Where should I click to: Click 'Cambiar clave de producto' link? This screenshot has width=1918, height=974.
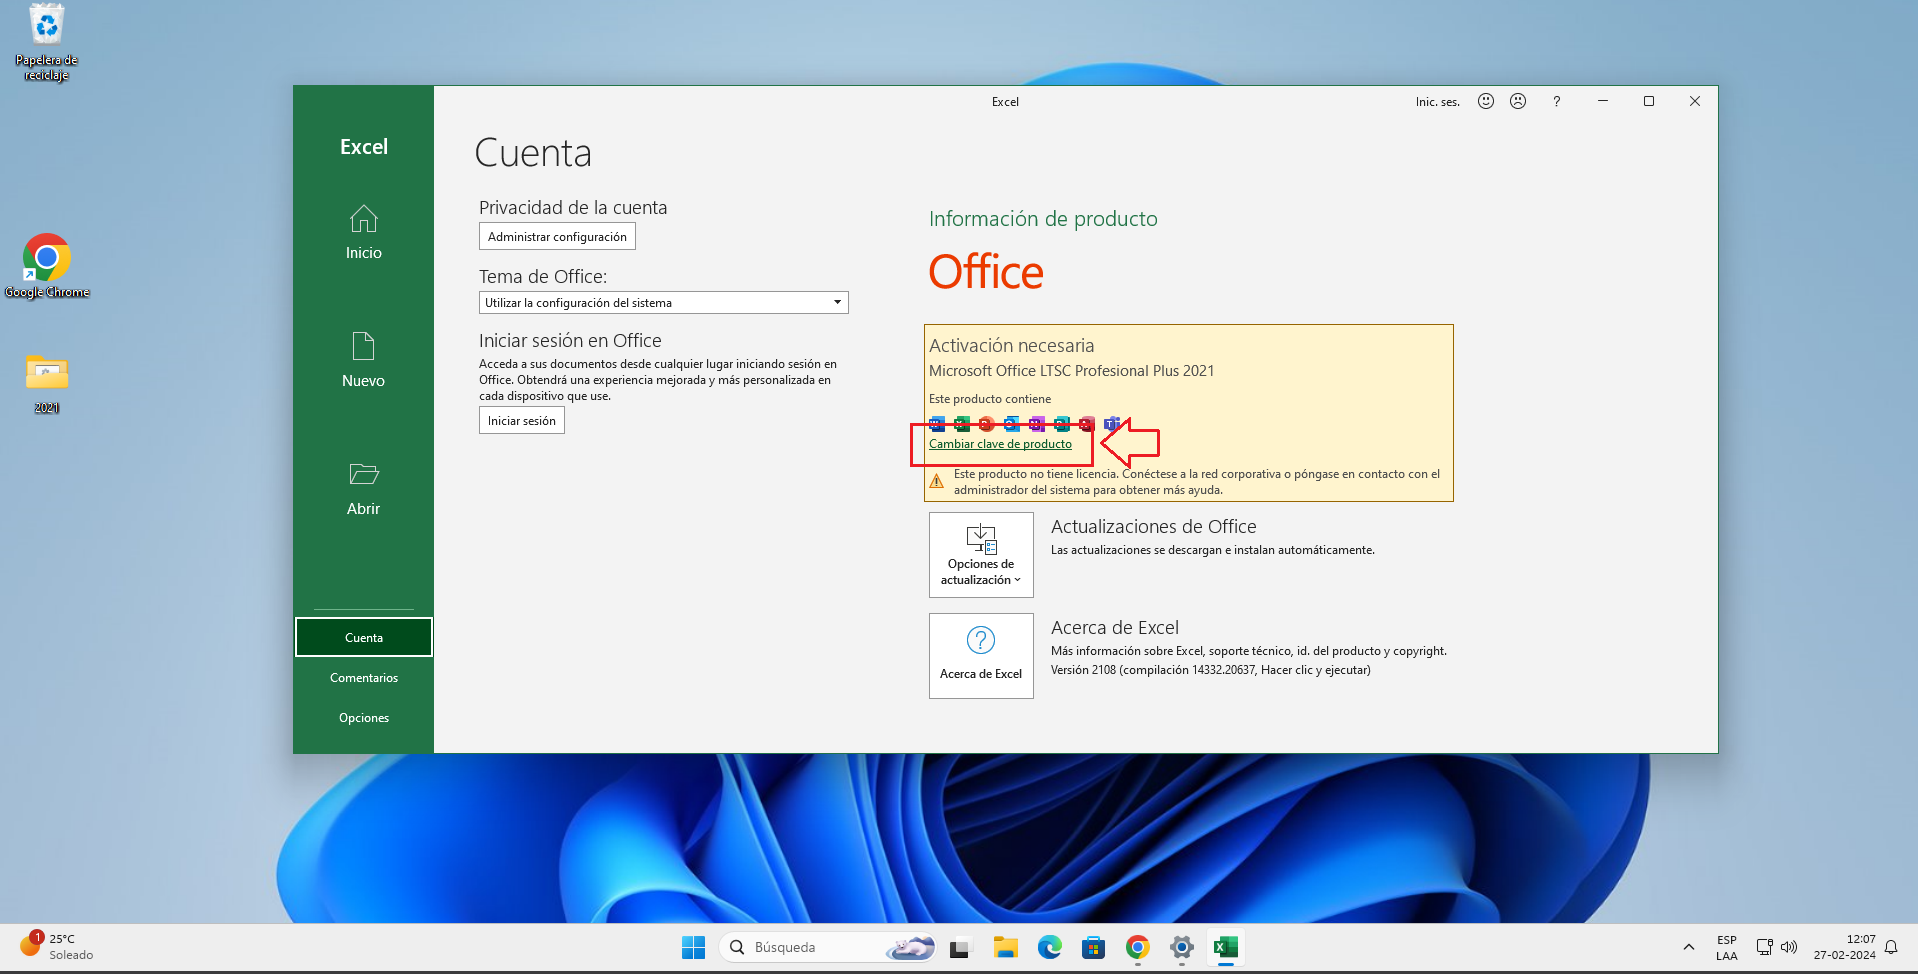click(x=1000, y=444)
